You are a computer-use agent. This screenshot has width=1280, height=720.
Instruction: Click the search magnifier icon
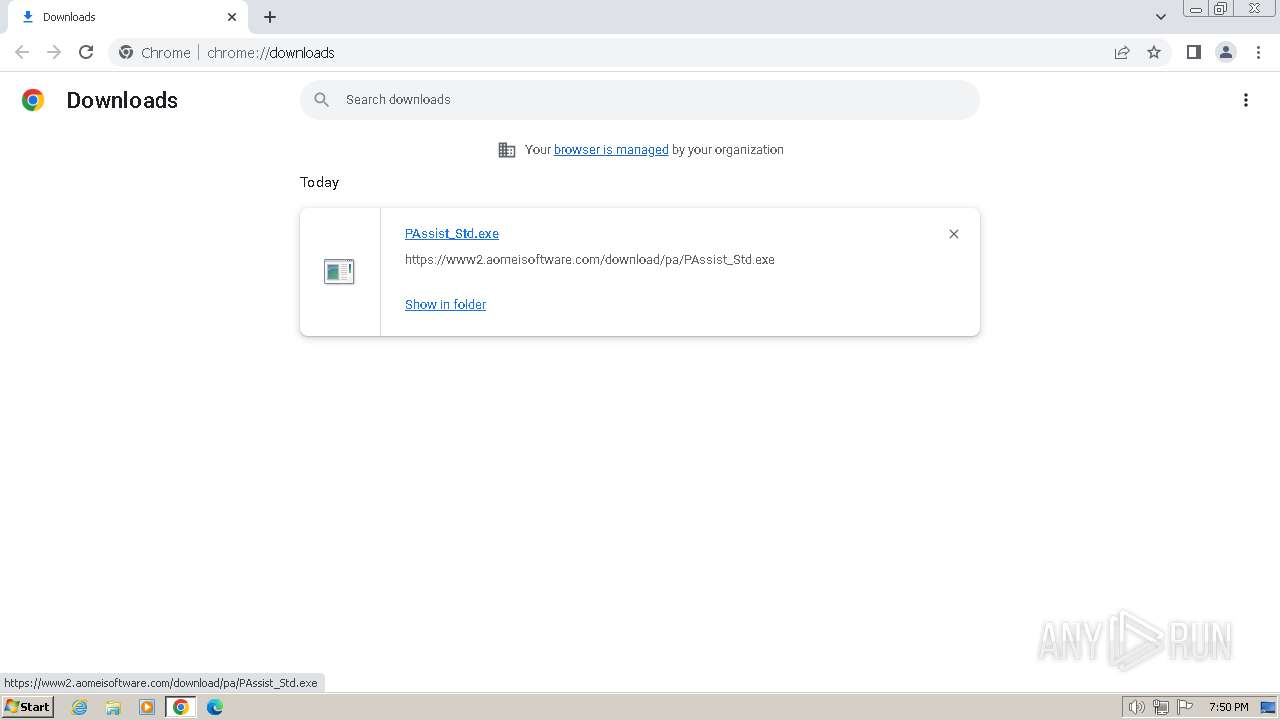(321, 100)
